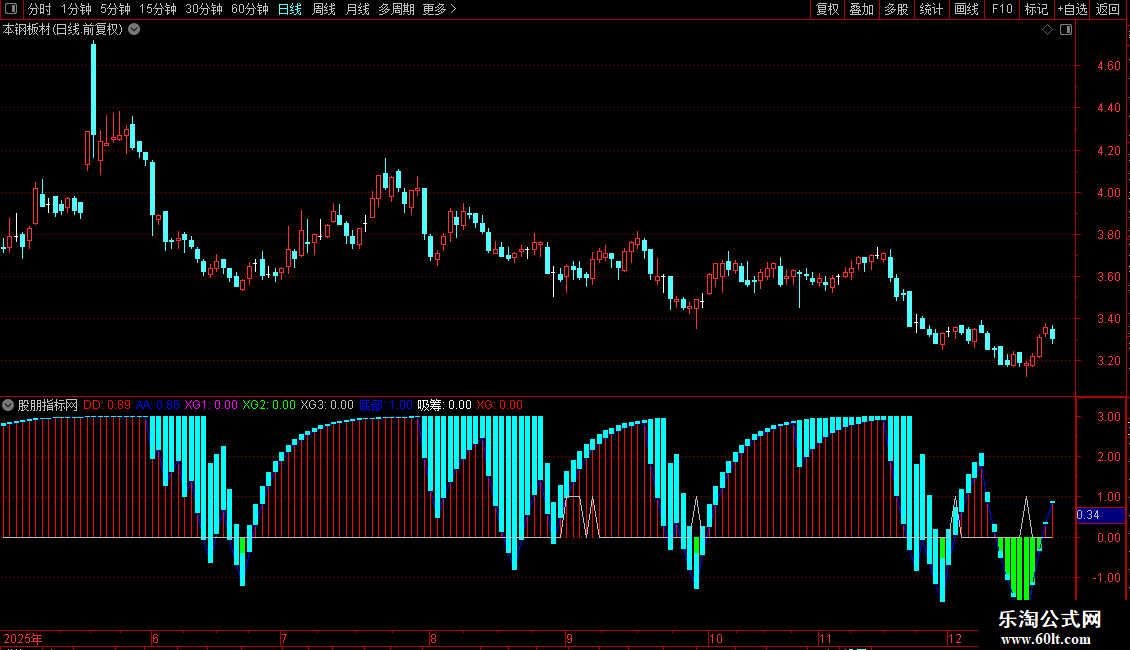Open the 复权 adjustment menu

coord(827,9)
